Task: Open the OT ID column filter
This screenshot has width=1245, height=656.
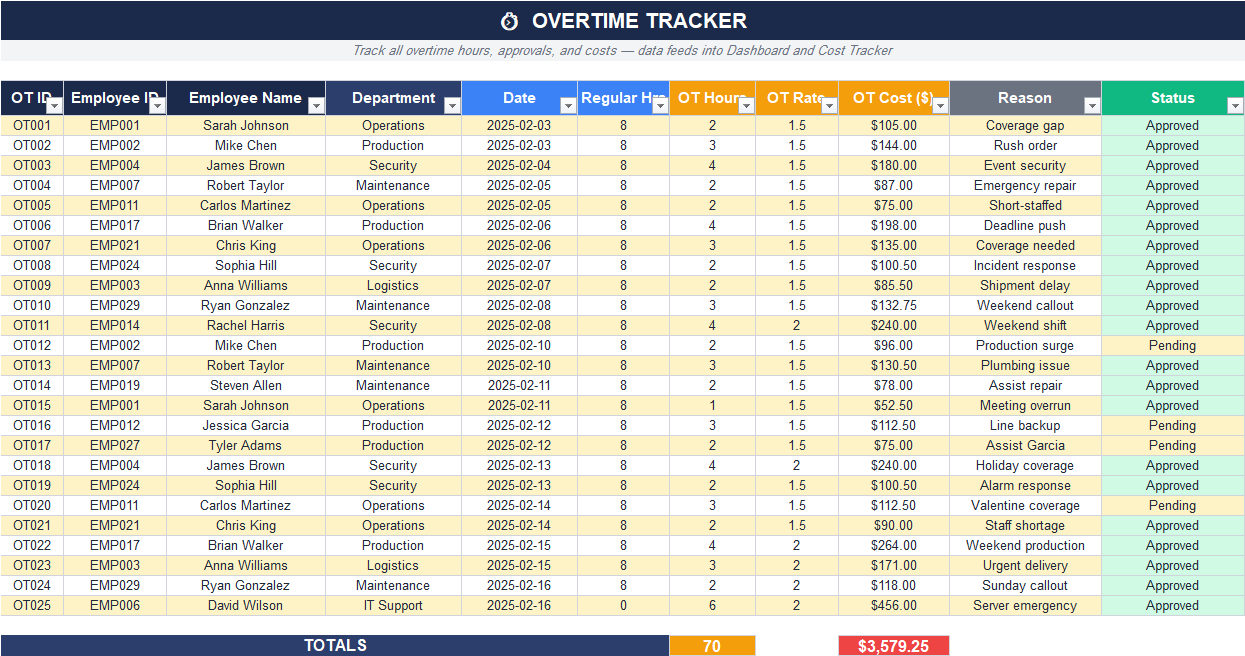Action: pyautogui.click(x=56, y=104)
